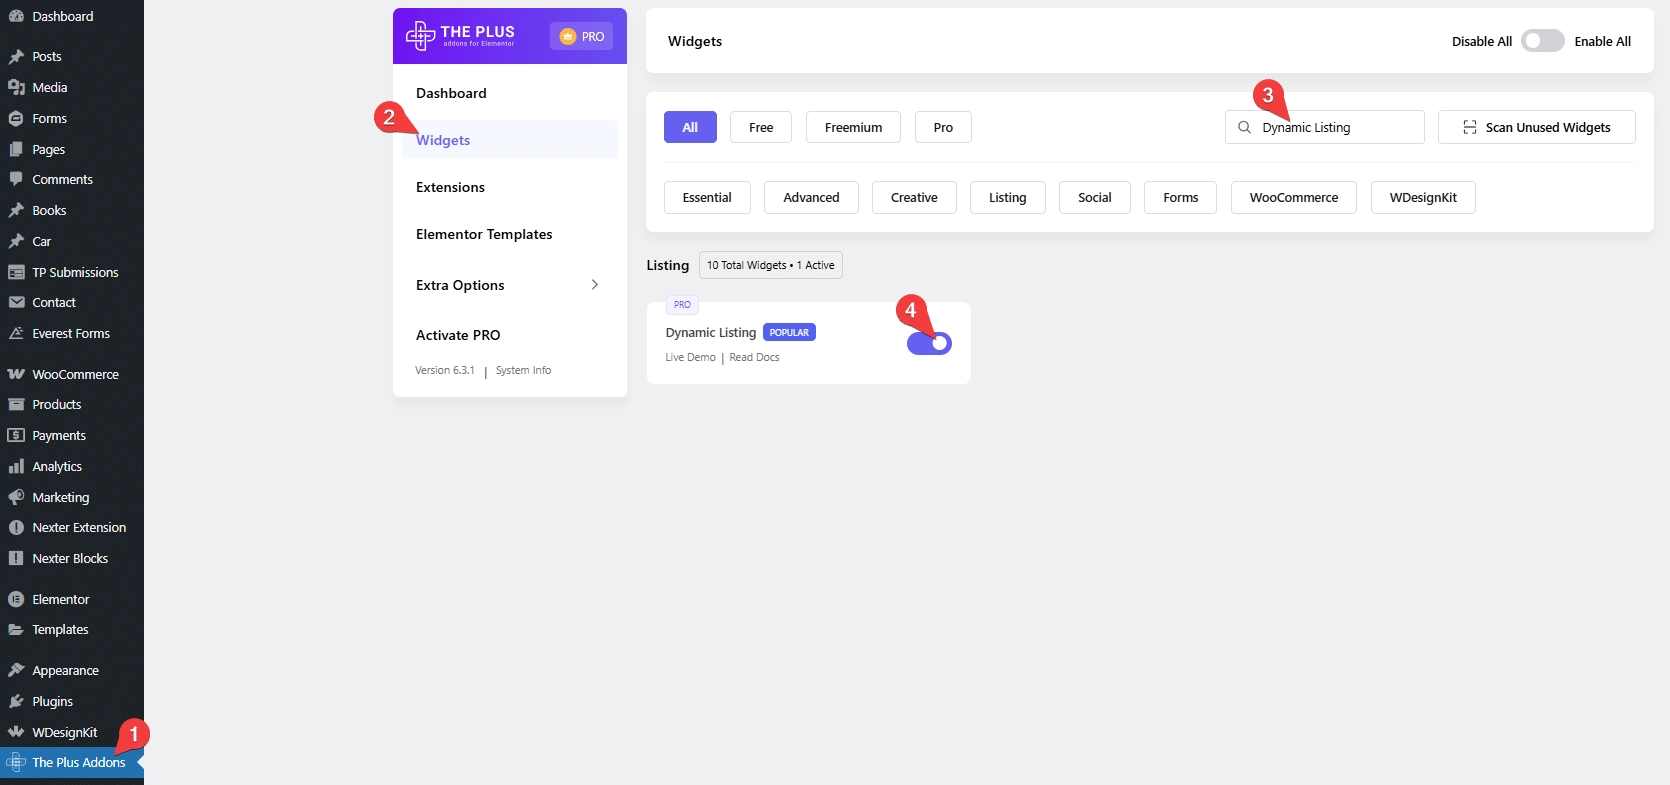Click the Analytics bar chart icon
1670x785 pixels.
(x=16, y=466)
